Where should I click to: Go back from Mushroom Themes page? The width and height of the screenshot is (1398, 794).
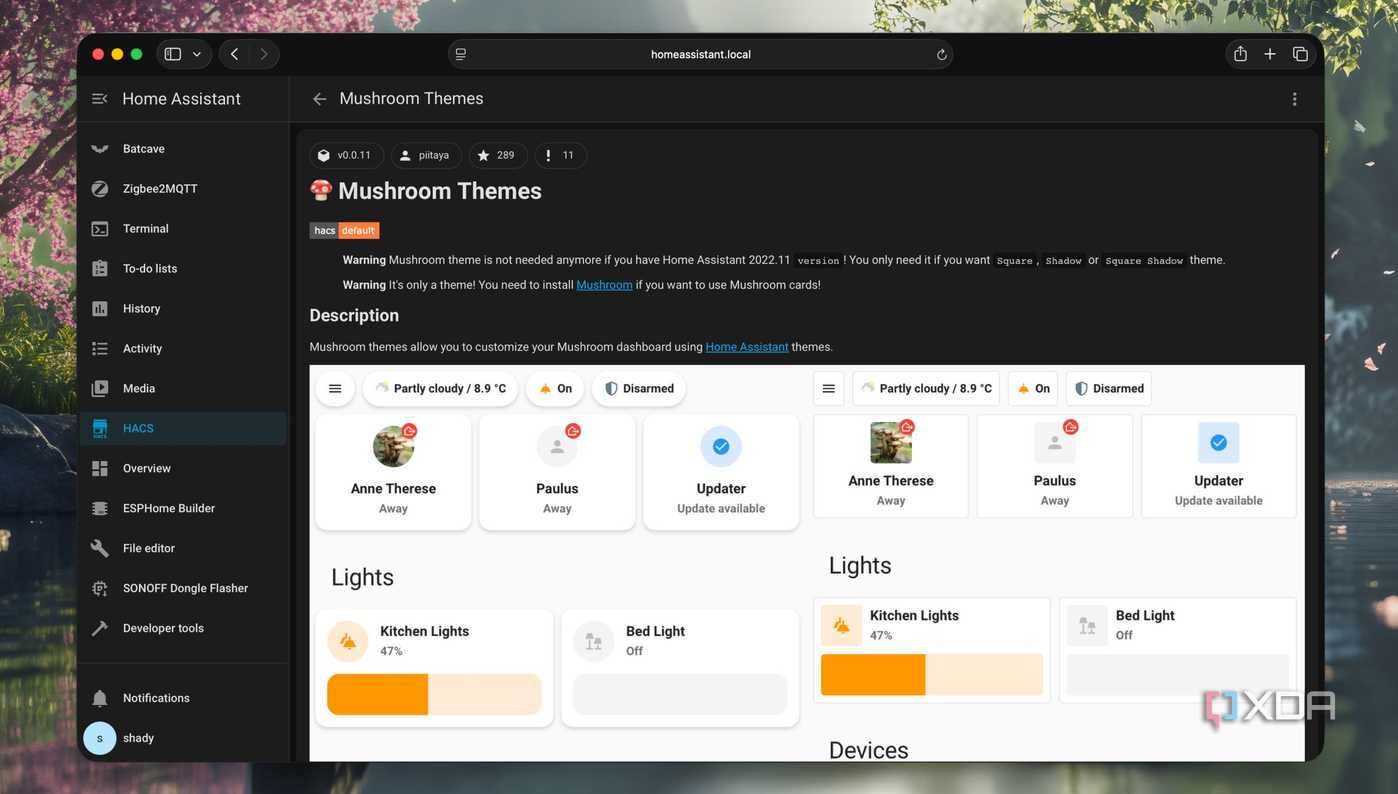click(x=319, y=99)
